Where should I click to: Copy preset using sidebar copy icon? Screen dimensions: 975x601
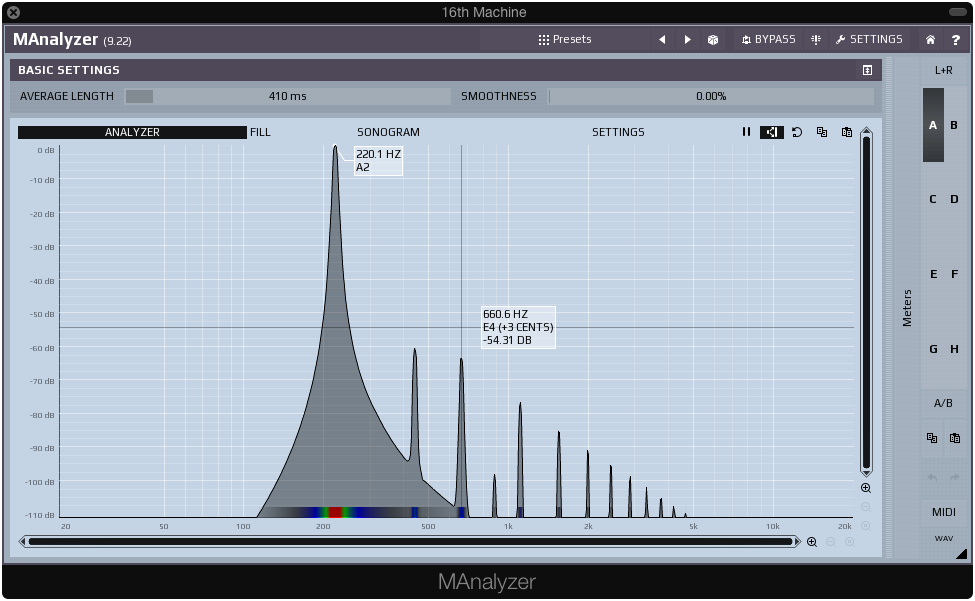tap(932, 438)
